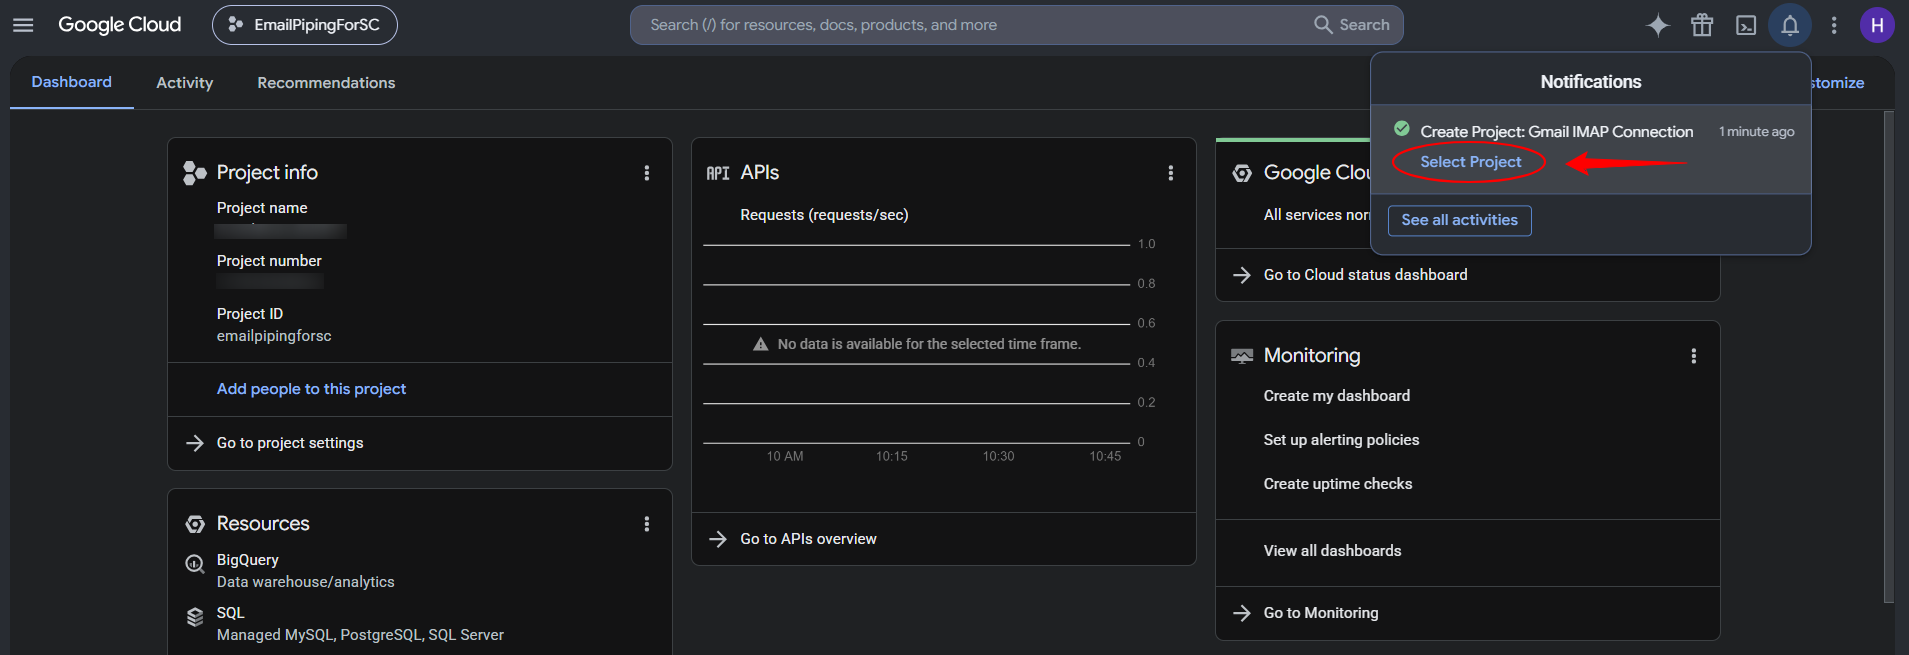Go to project settings link
This screenshot has height=655, width=1909.
[290, 443]
